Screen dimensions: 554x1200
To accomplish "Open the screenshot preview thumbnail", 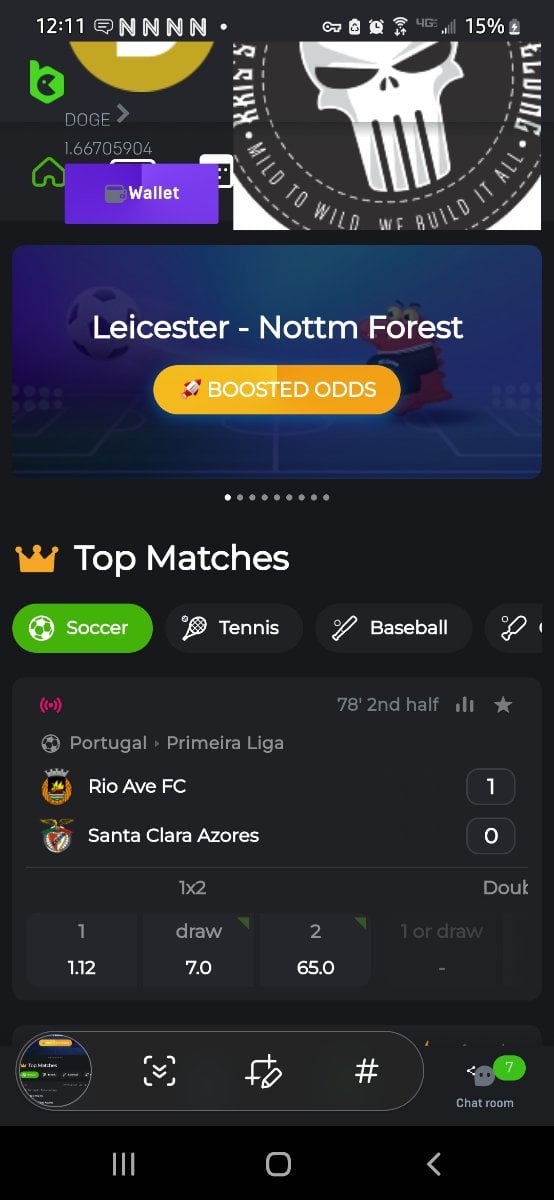I will pyautogui.click(x=55, y=1072).
